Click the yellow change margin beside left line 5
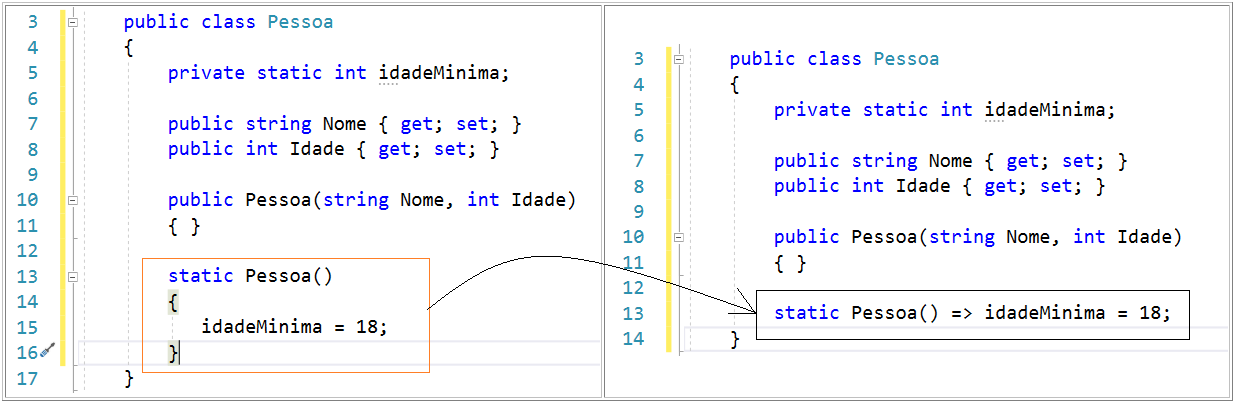This screenshot has height=405, width=1239. (x=62, y=72)
